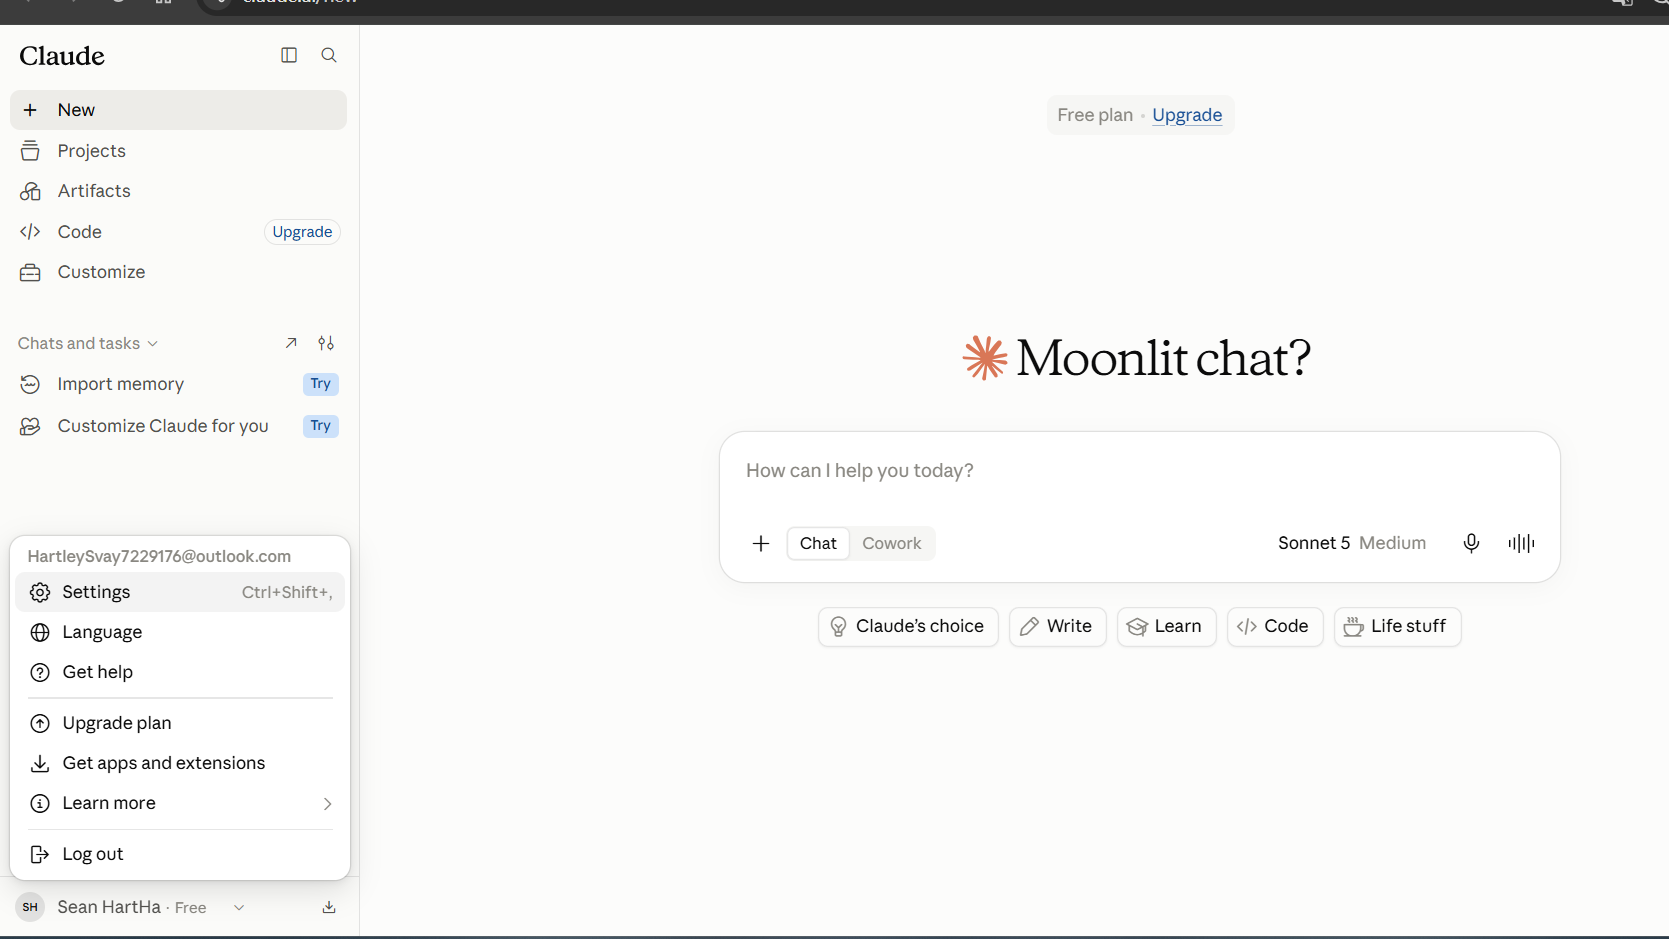This screenshot has height=939, width=1669.
Task: Click the Life stuff suggestion chip
Action: (x=1397, y=627)
